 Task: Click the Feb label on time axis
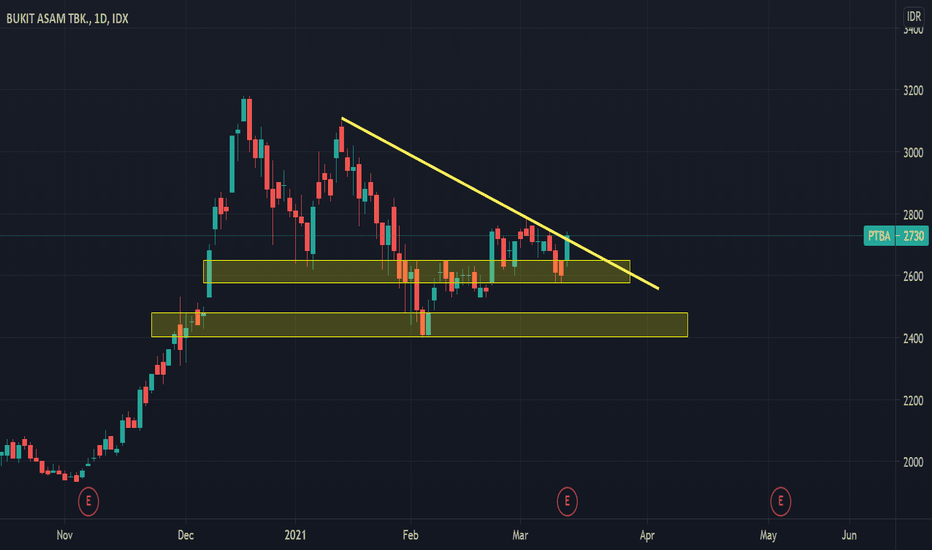(x=410, y=535)
